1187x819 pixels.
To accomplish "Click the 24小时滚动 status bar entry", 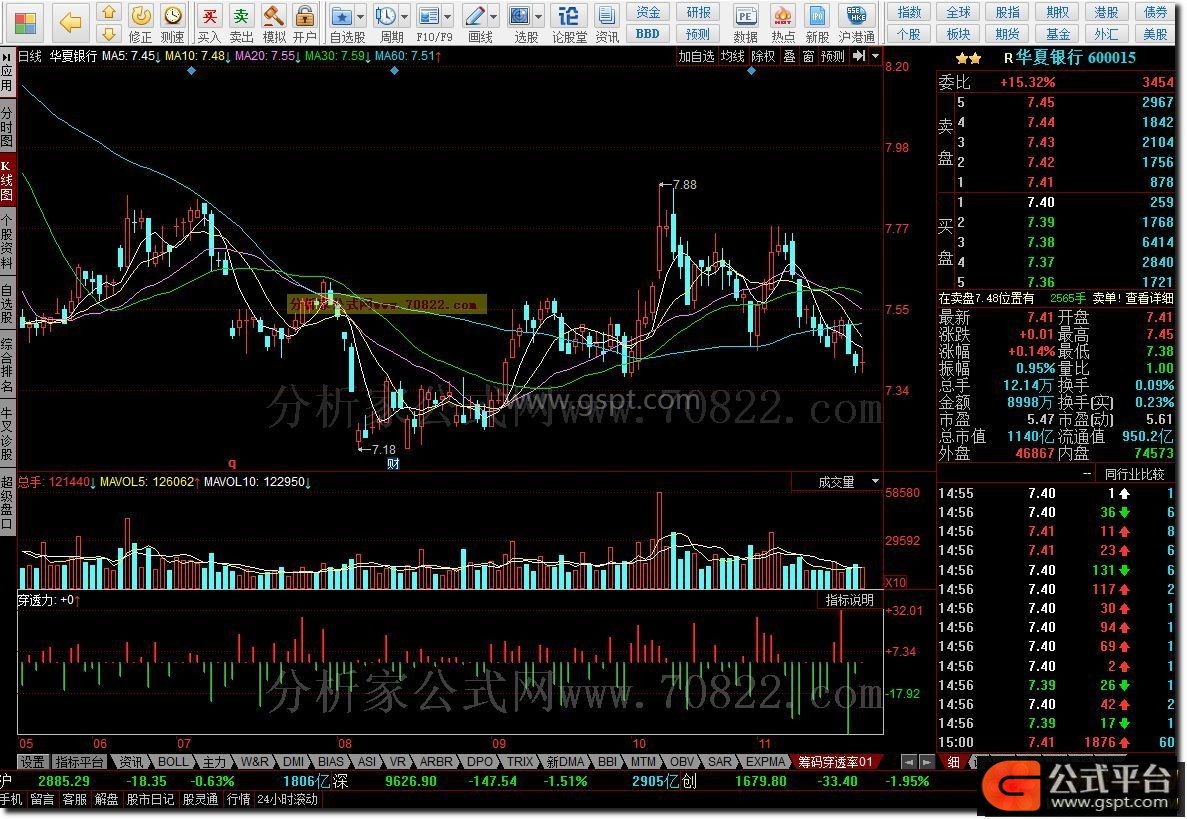I will coord(287,799).
